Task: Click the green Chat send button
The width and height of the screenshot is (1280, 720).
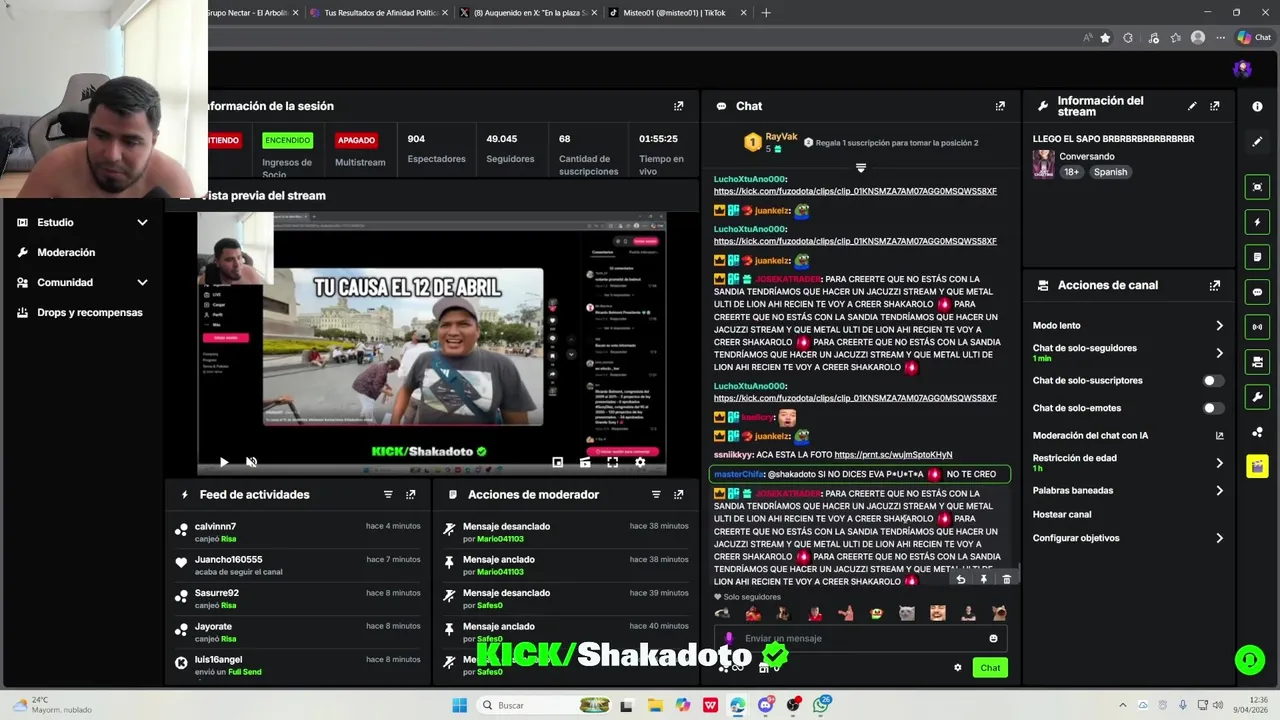Action: (990, 668)
